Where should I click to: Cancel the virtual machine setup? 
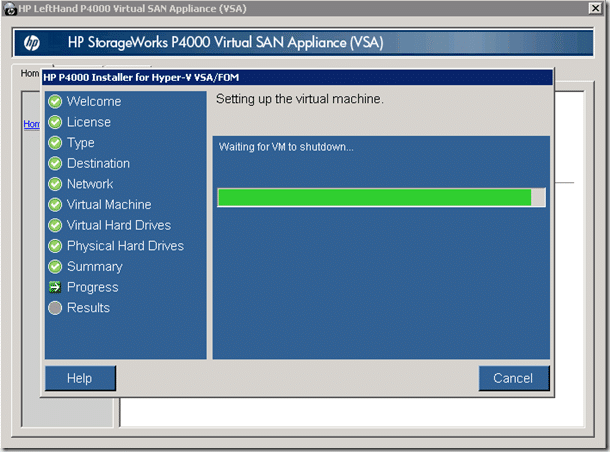pos(514,378)
